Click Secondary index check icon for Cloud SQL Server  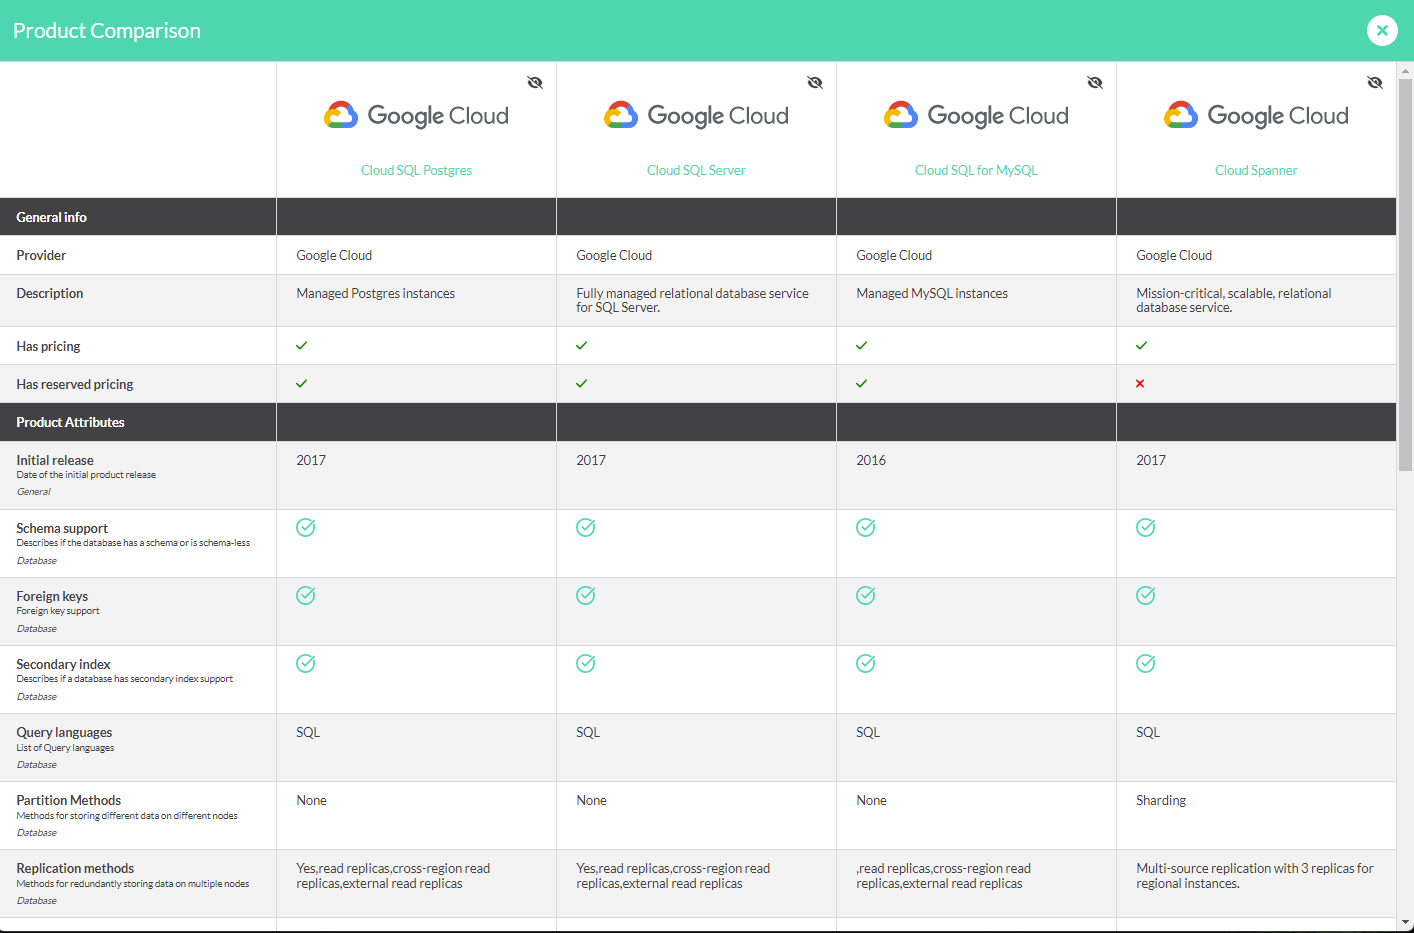point(586,663)
